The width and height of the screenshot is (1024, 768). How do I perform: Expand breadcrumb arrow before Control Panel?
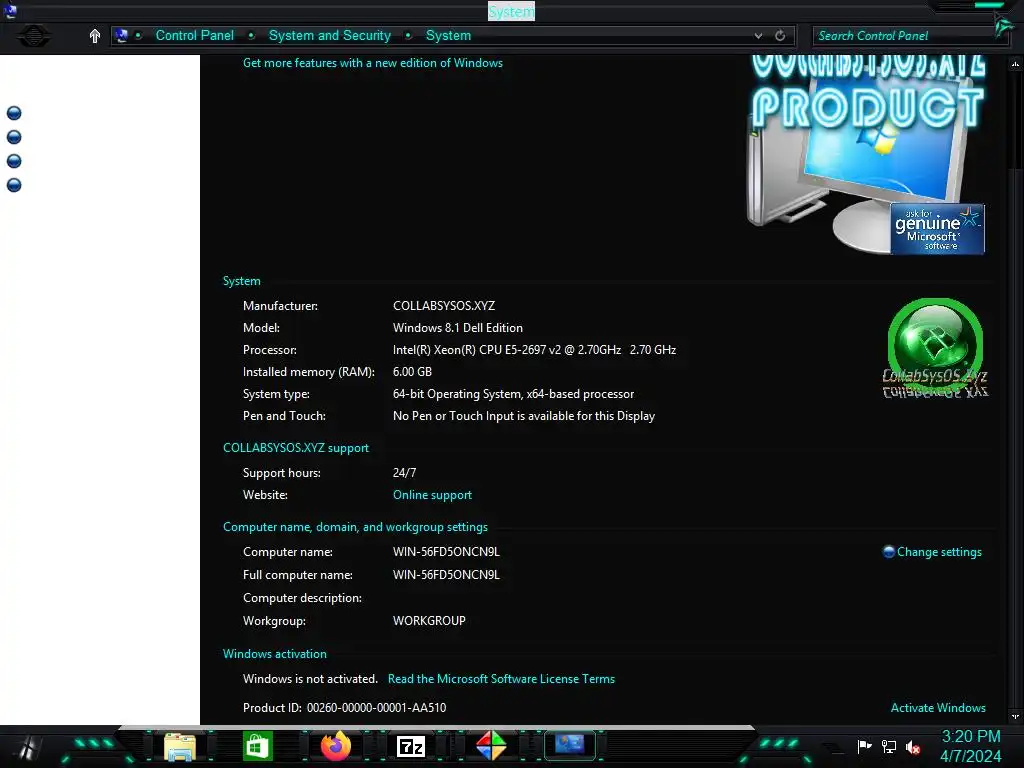[x=138, y=35]
